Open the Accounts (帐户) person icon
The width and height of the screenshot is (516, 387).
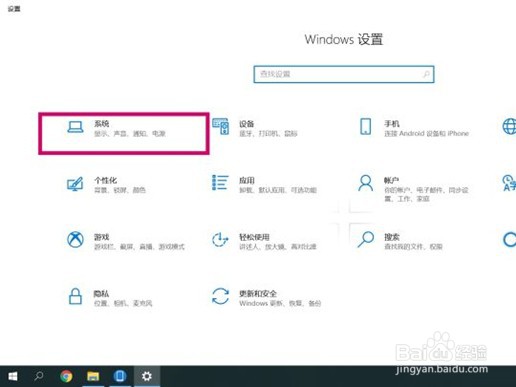366,183
